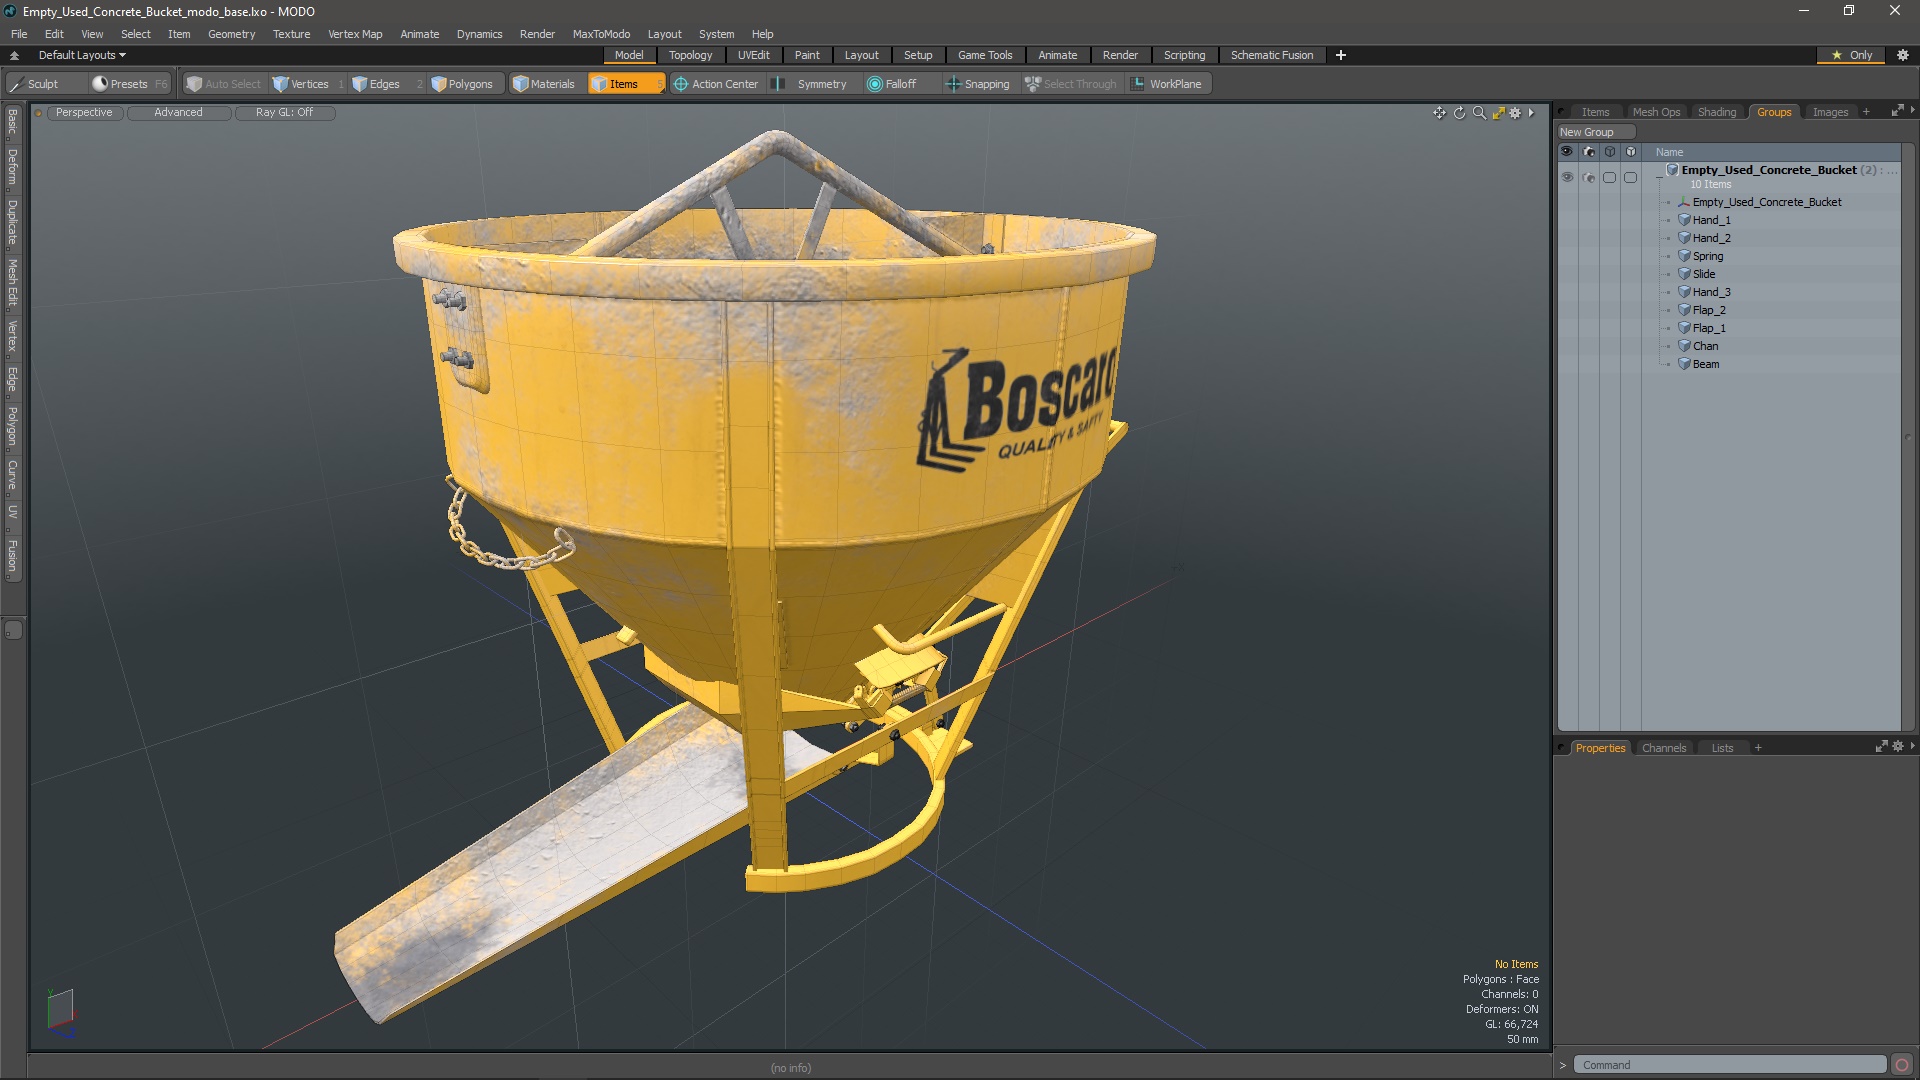The height and width of the screenshot is (1080, 1920).
Task: Add new tab beside Lists
Action: point(1758,748)
